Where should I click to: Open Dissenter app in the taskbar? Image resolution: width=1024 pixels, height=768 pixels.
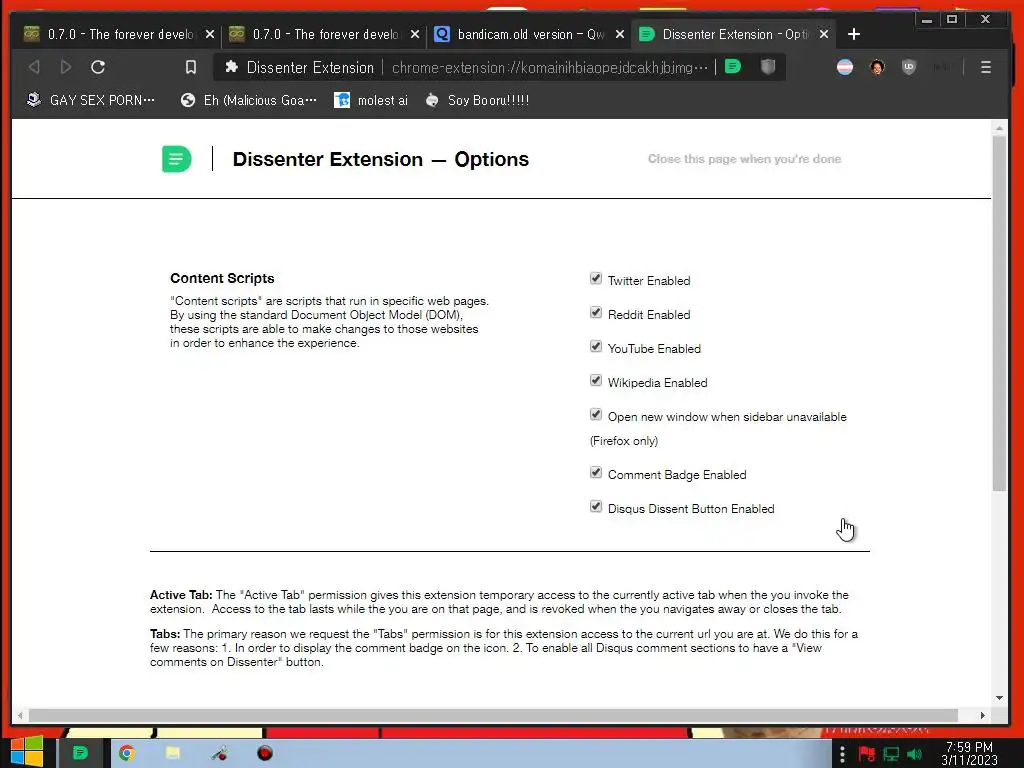[x=80, y=753]
